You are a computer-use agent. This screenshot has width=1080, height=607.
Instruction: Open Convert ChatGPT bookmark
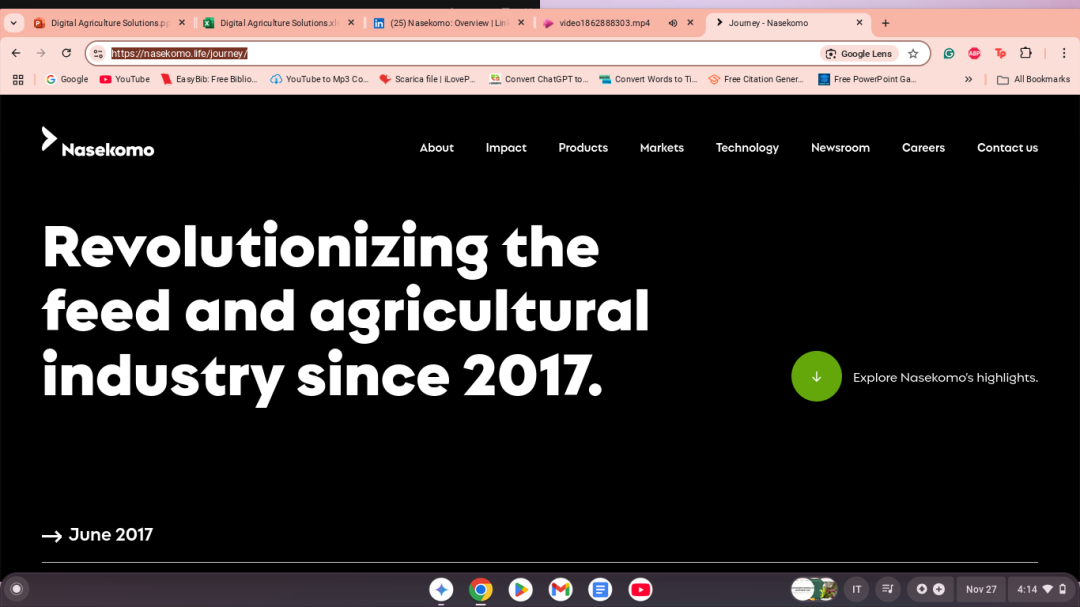tap(539, 79)
